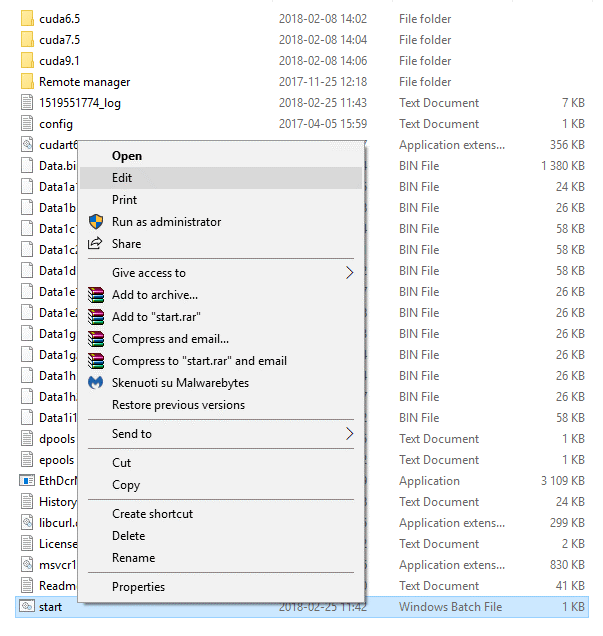Image resolution: width=603 pixels, height=636 pixels.
Task: Click the WinRAR icon beside Add to archive
Action: (x=96, y=295)
